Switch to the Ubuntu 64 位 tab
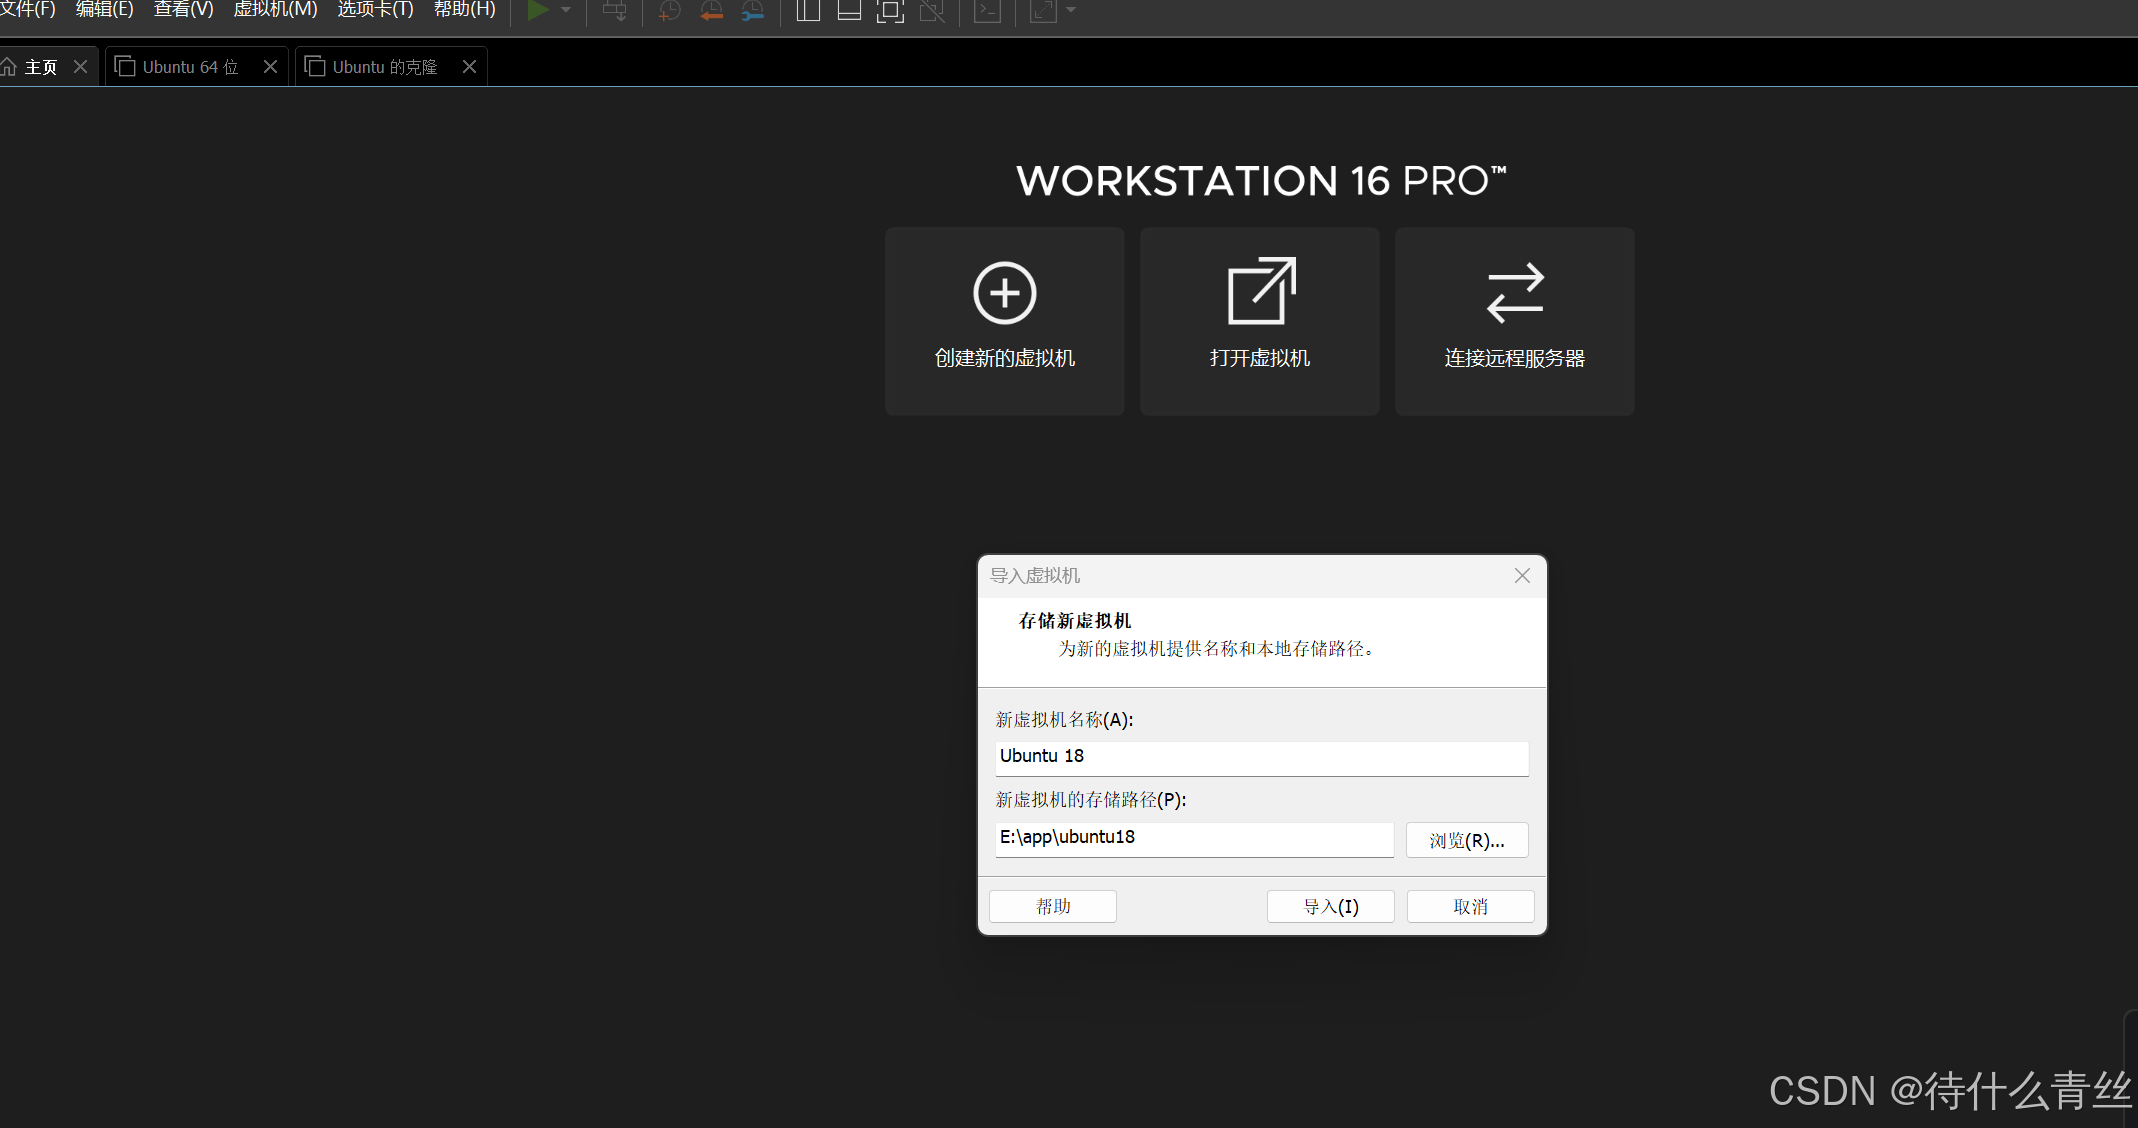The height and width of the screenshot is (1128, 2138). pos(190,67)
